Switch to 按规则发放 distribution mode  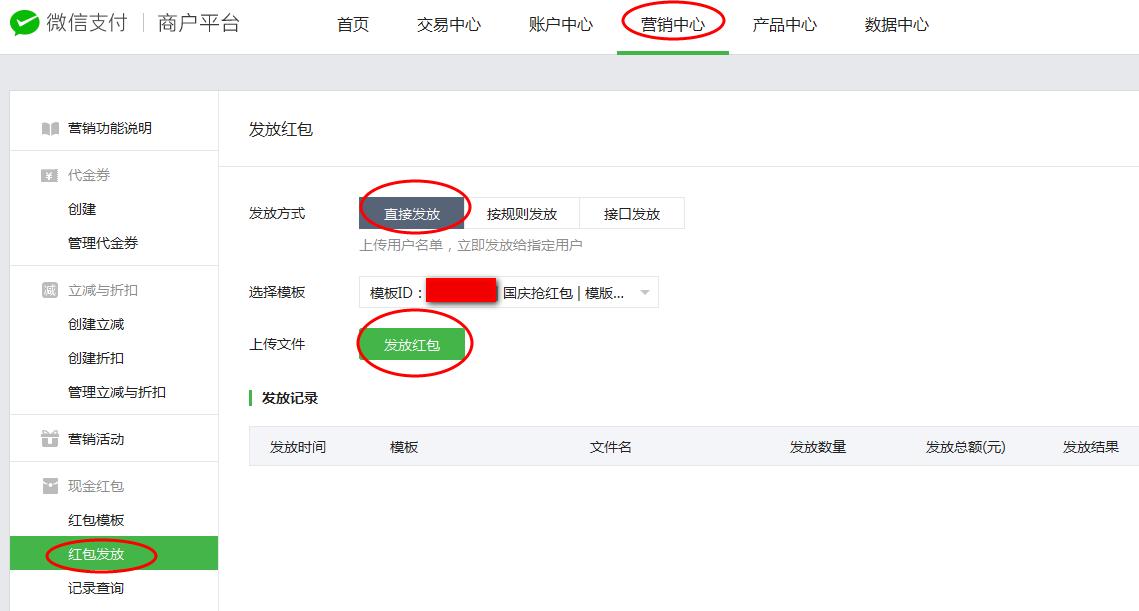tap(521, 212)
